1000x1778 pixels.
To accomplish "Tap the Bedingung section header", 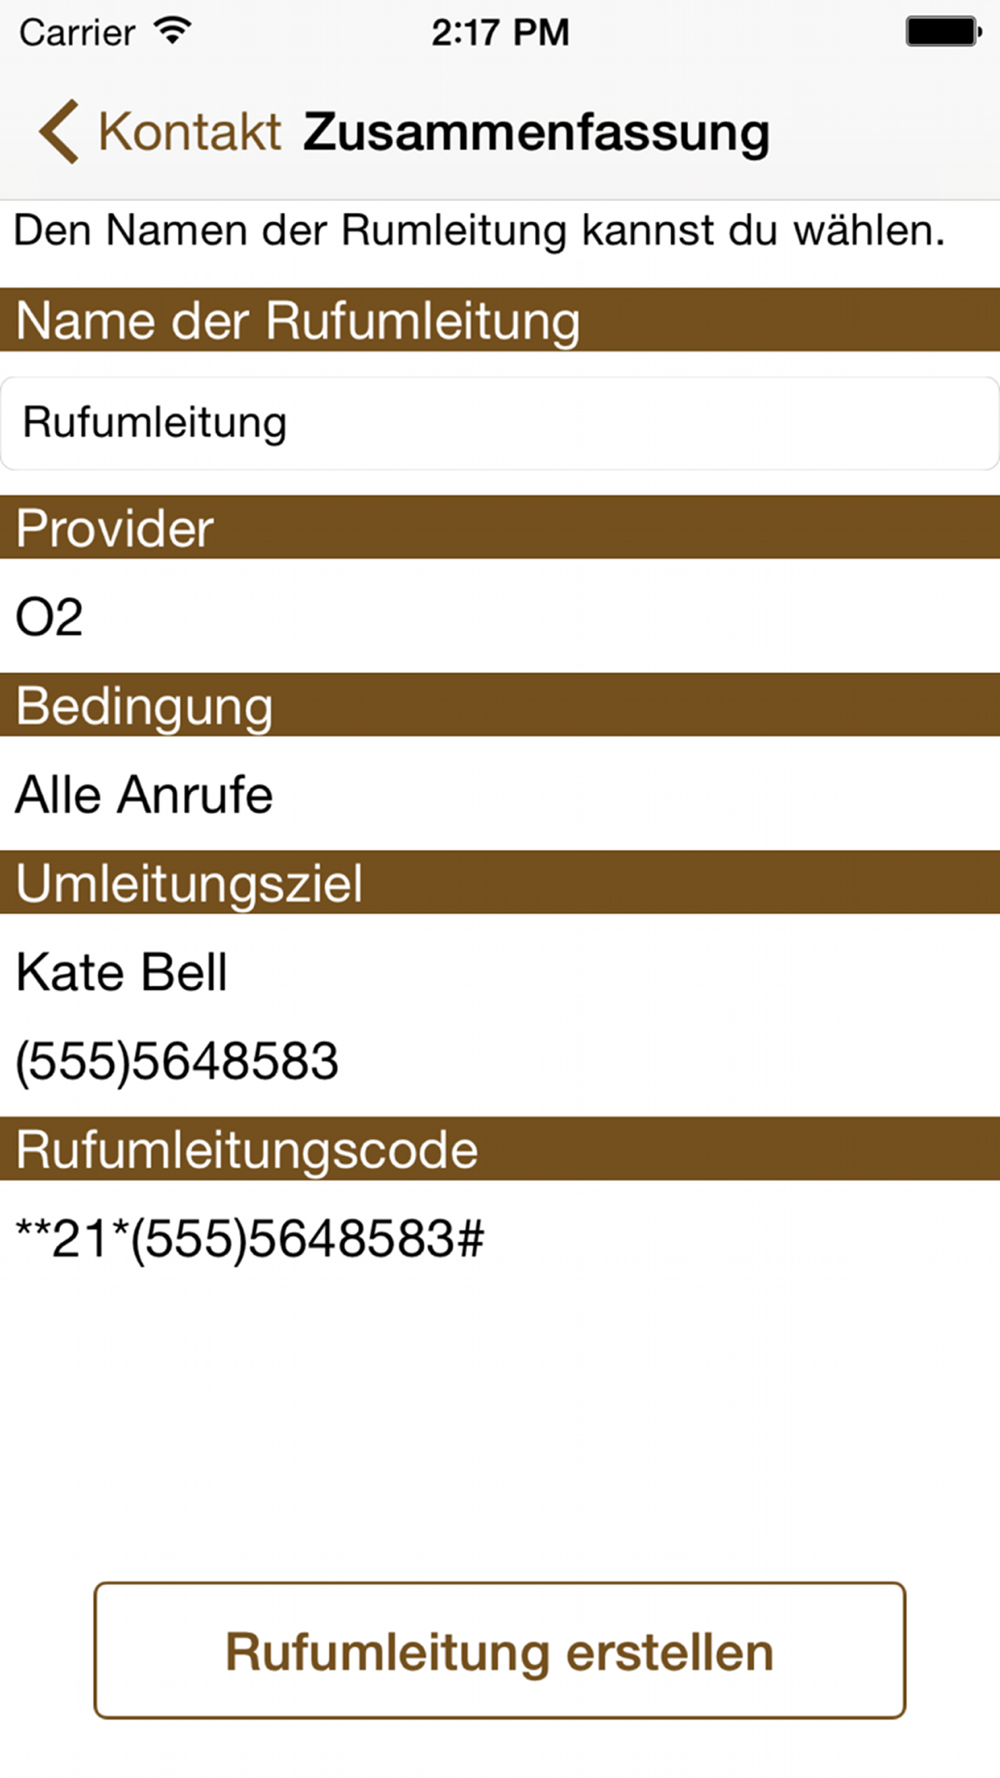I will pos(500,705).
